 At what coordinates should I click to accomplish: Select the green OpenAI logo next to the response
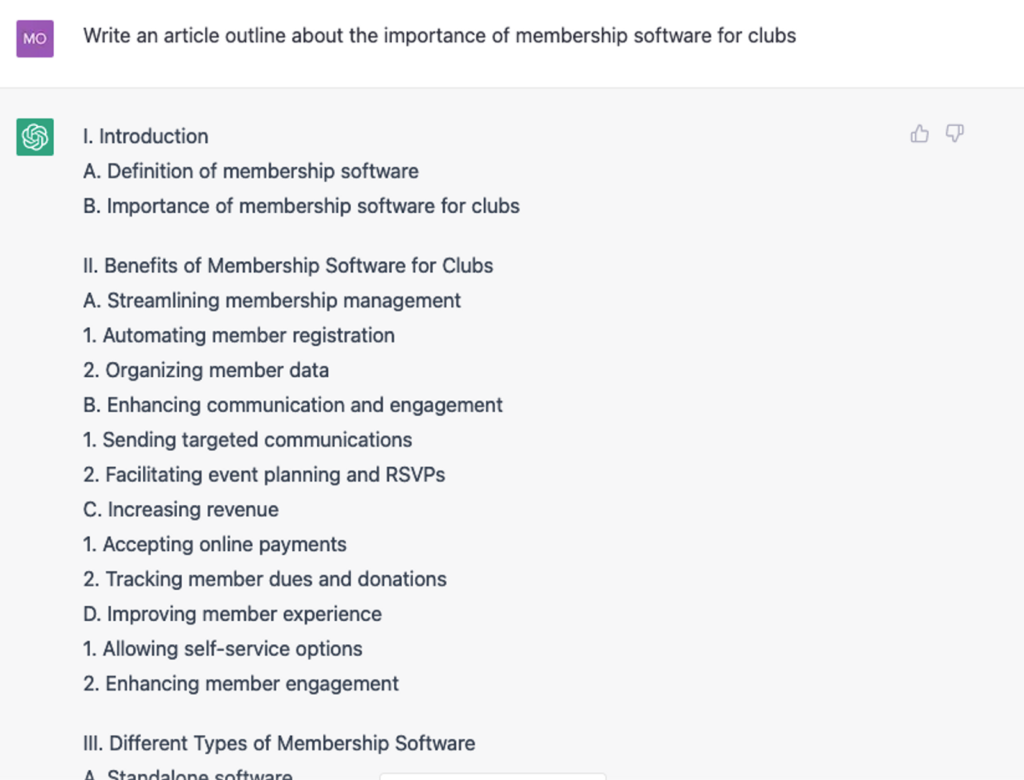pyautogui.click(x=34, y=137)
